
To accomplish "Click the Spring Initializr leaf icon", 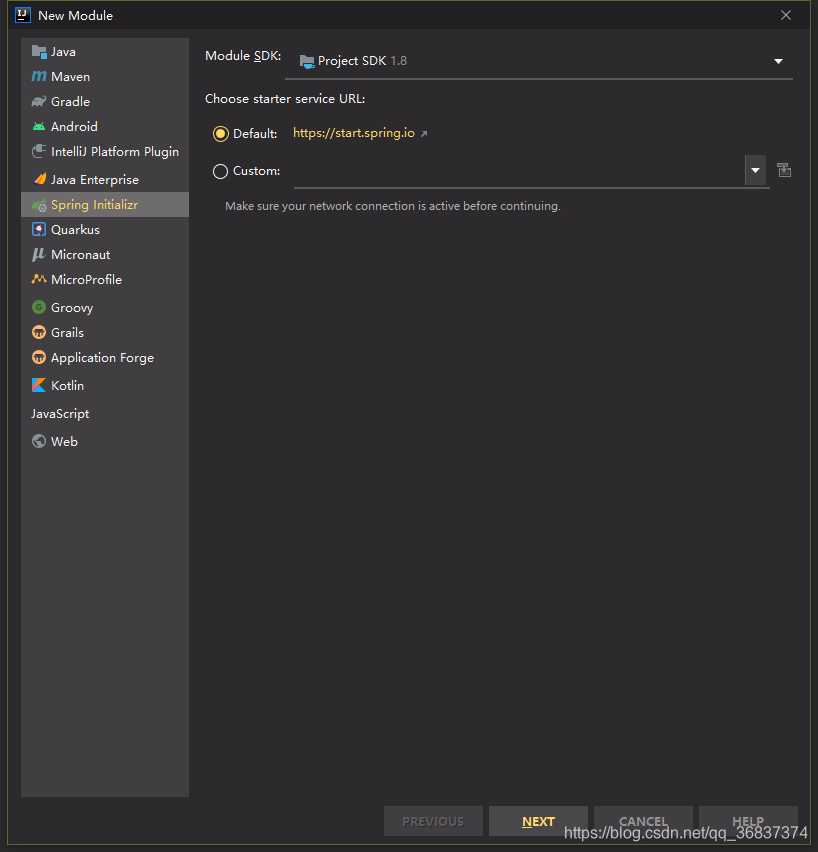I will click(39, 205).
